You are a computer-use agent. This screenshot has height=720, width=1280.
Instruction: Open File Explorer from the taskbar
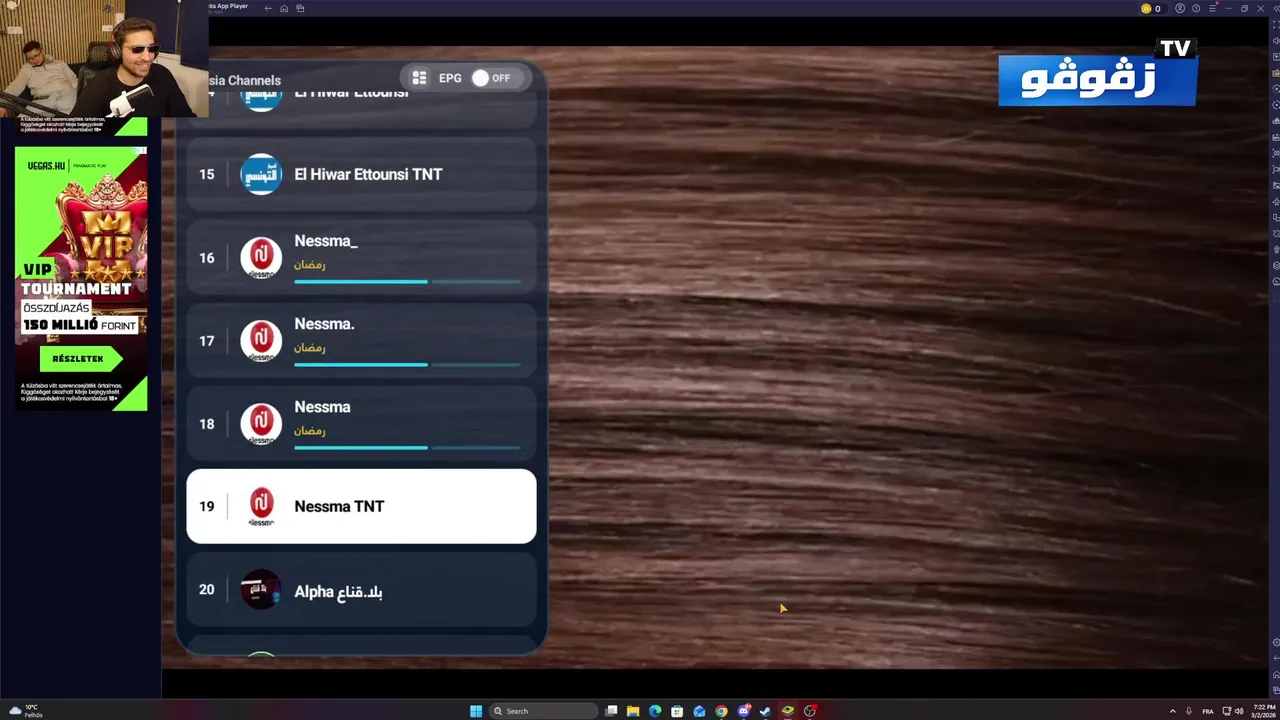tap(633, 711)
